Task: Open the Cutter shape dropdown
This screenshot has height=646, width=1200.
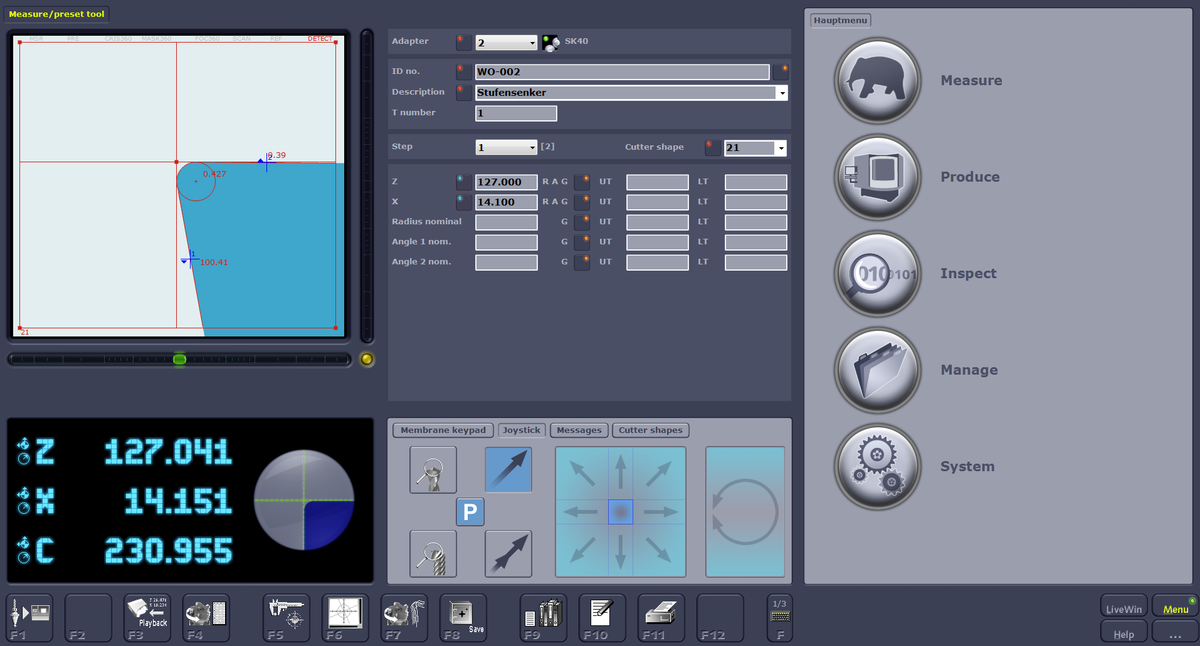Action: point(781,148)
